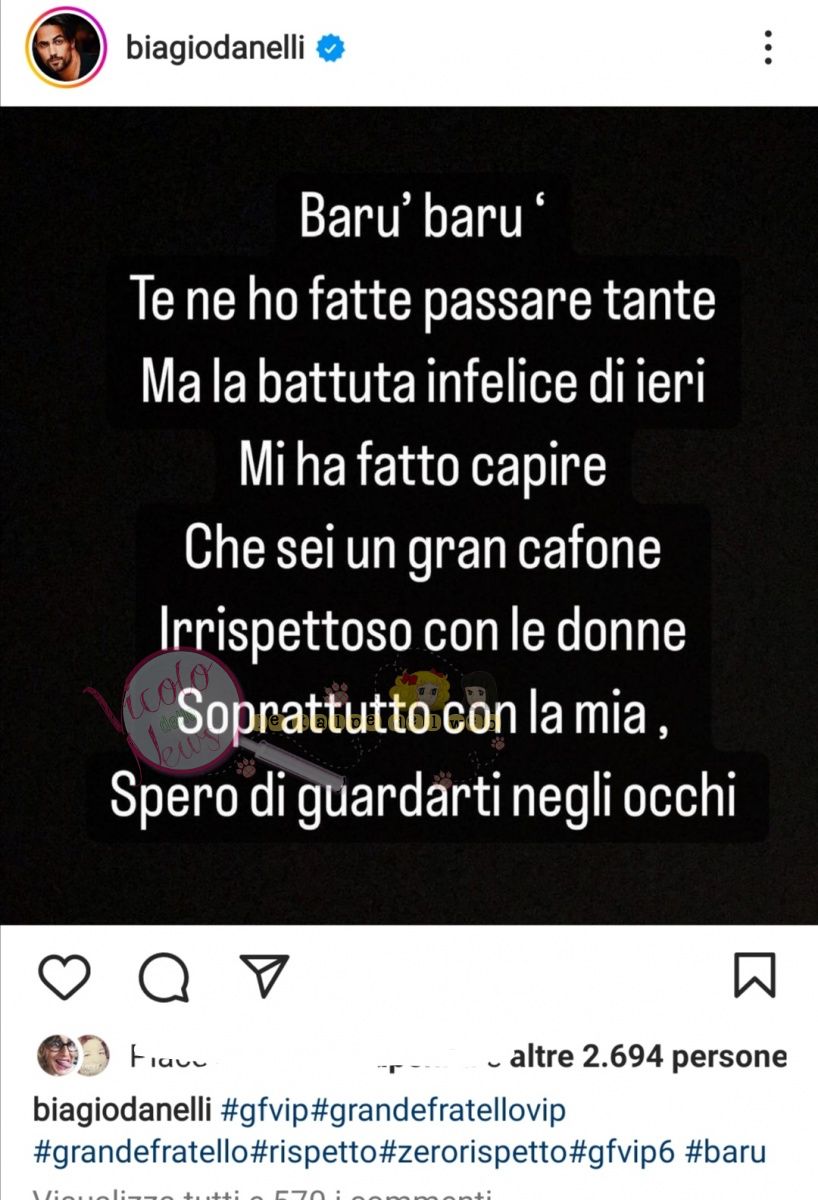Tap biagiodanelli username in caption
Viewport: 818px width, 1200px height.
click(122, 1110)
